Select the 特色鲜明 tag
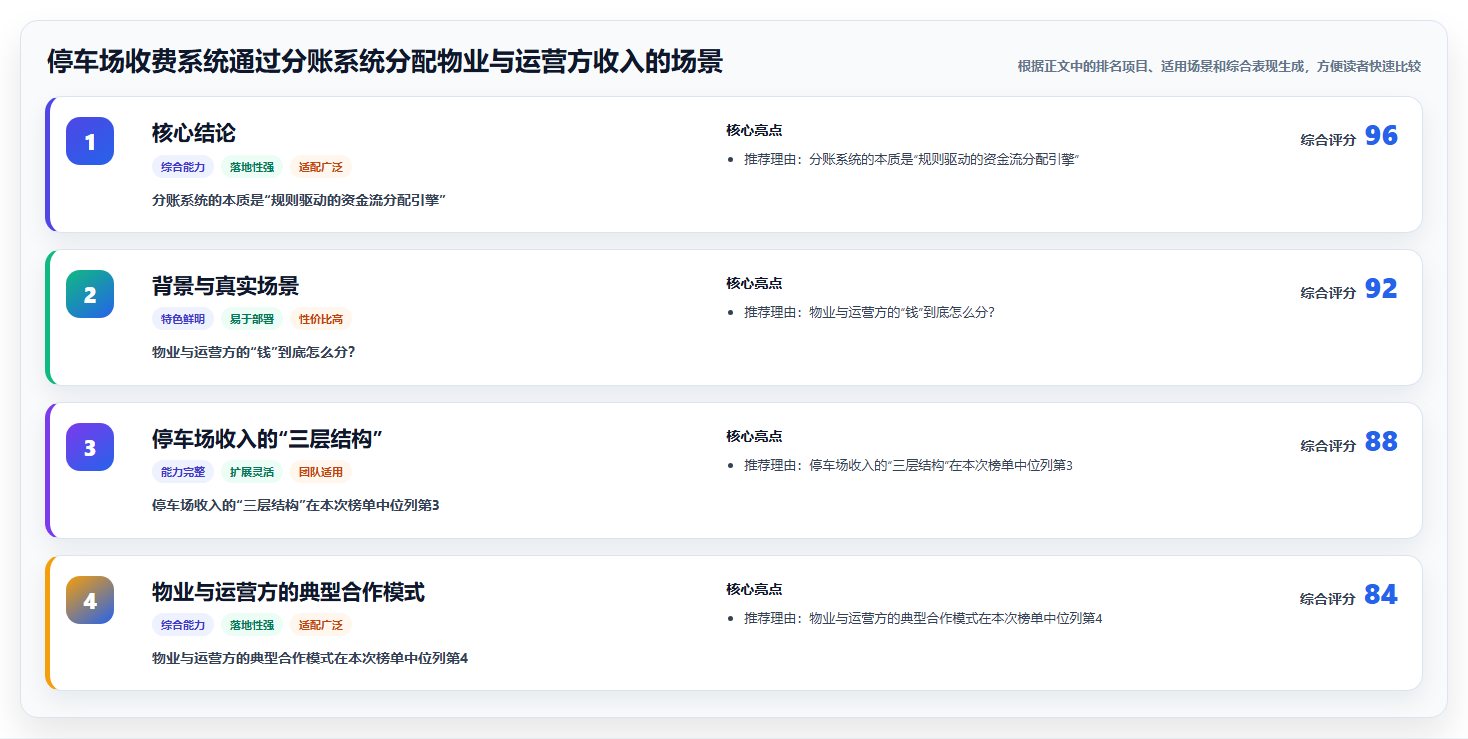Image resolution: width=1468 pixels, height=739 pixels. [x=183, y=319]
